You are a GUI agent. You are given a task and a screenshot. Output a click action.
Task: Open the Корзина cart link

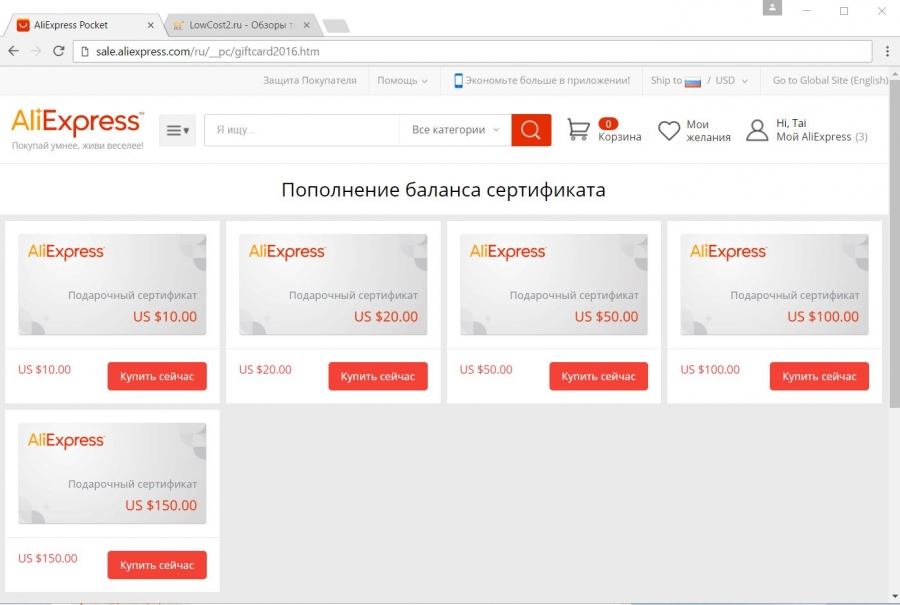pos(620,137)
